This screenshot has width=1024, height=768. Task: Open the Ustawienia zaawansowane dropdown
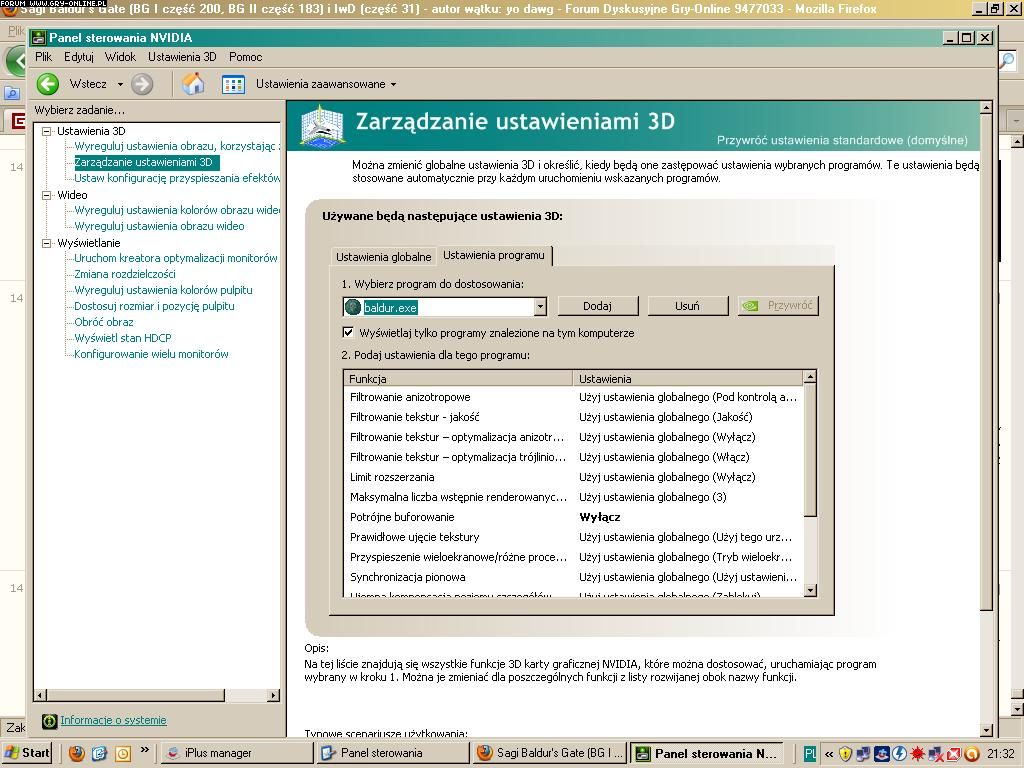tap(326, 84)
